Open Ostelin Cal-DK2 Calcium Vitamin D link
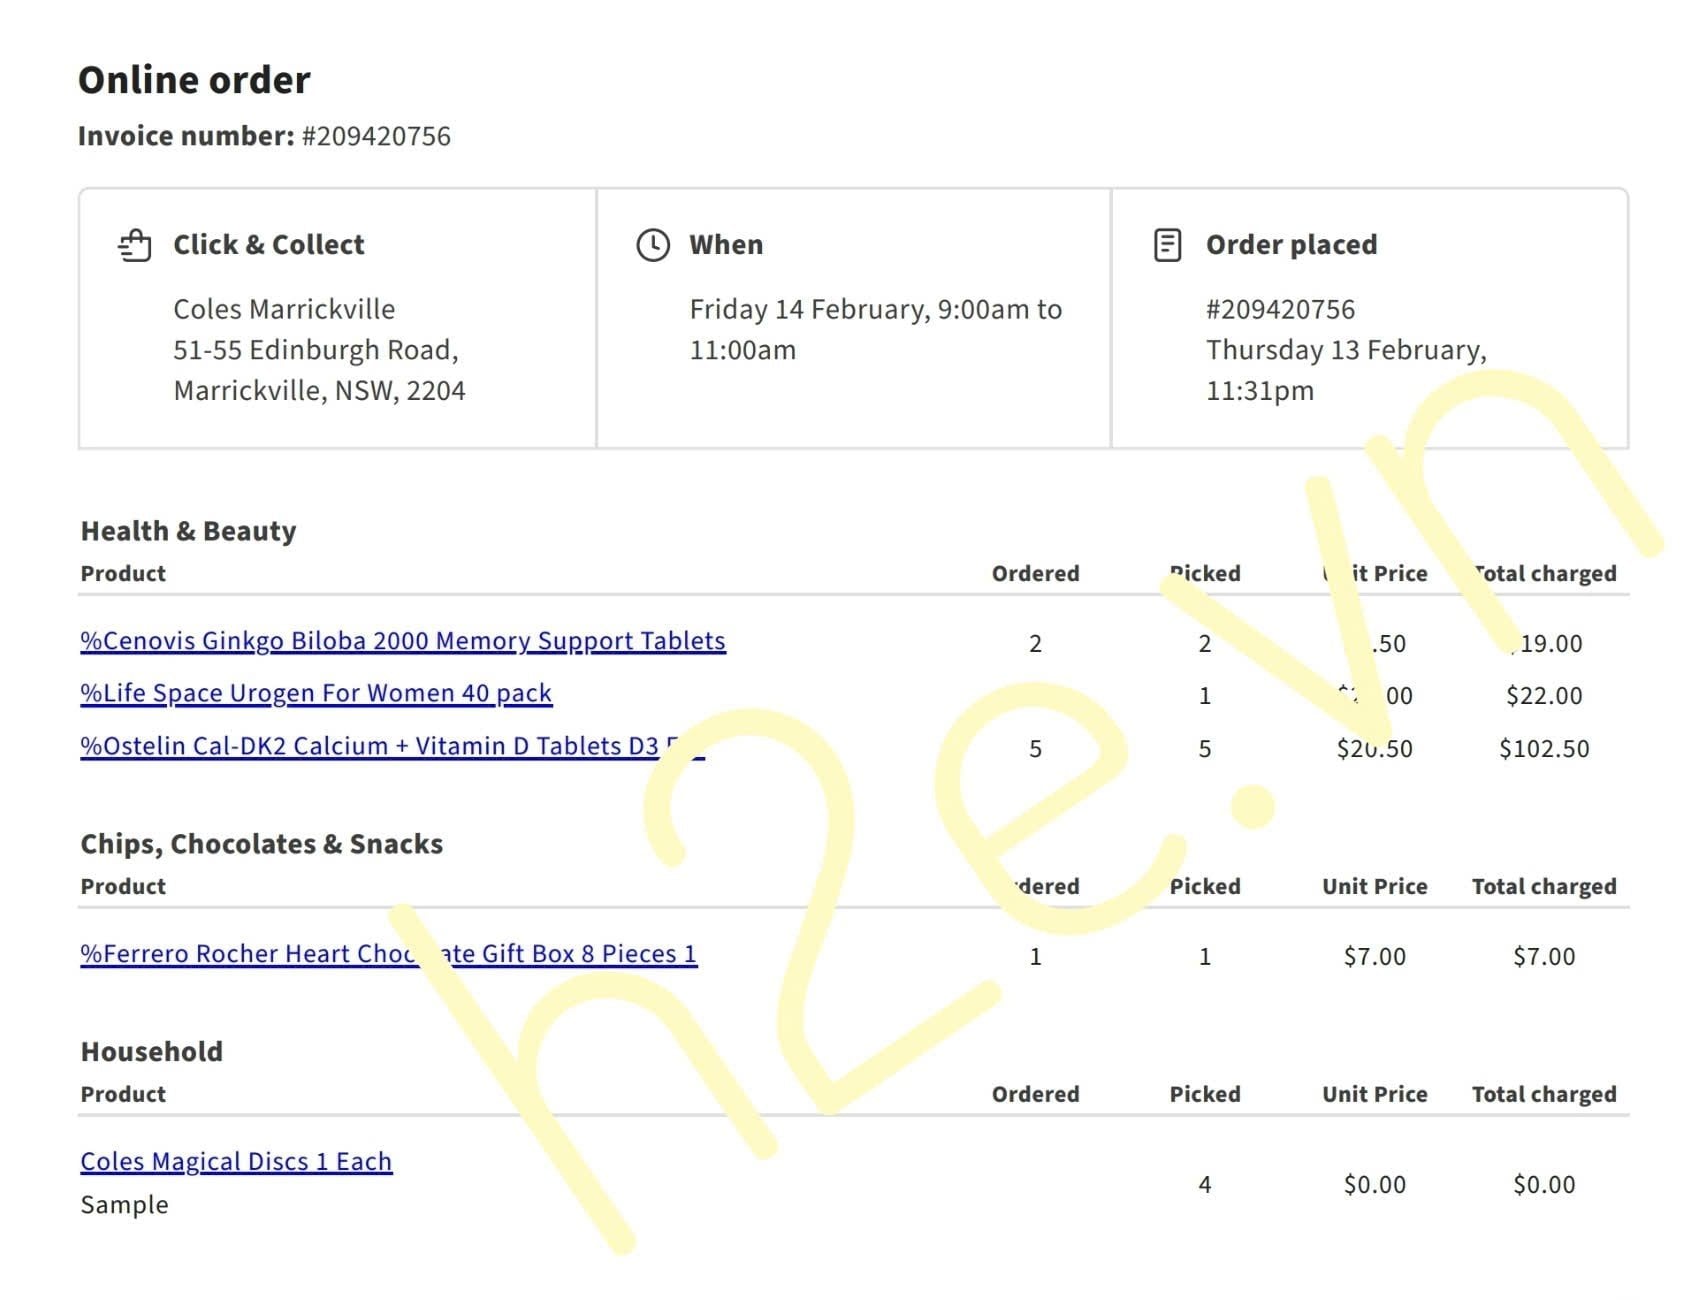The width and height of the screenshot is (1698, 1300). (370, 746)
